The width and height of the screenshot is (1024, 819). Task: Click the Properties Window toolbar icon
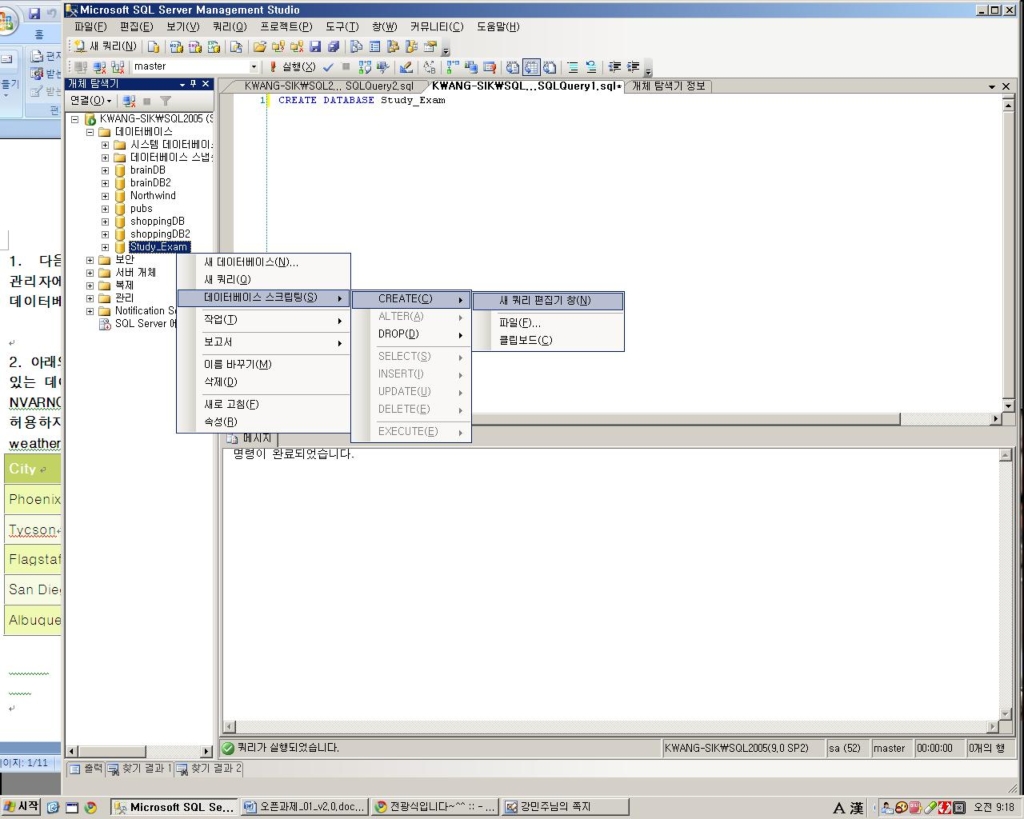point(430,46)
